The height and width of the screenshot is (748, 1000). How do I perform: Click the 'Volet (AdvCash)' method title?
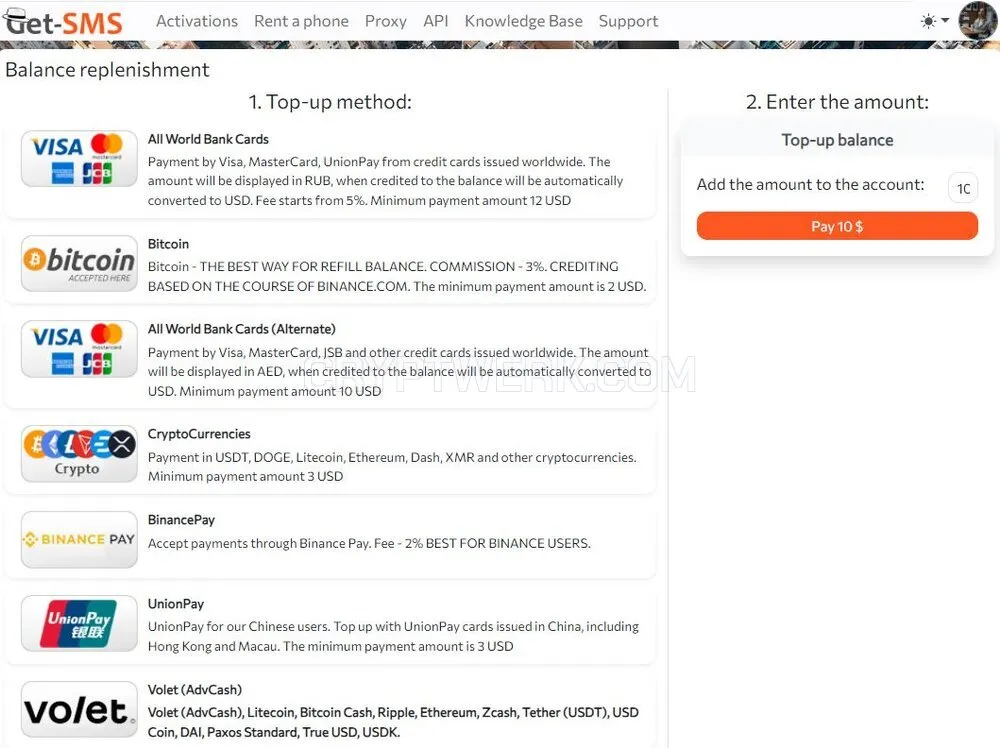(x=195, y=689)
